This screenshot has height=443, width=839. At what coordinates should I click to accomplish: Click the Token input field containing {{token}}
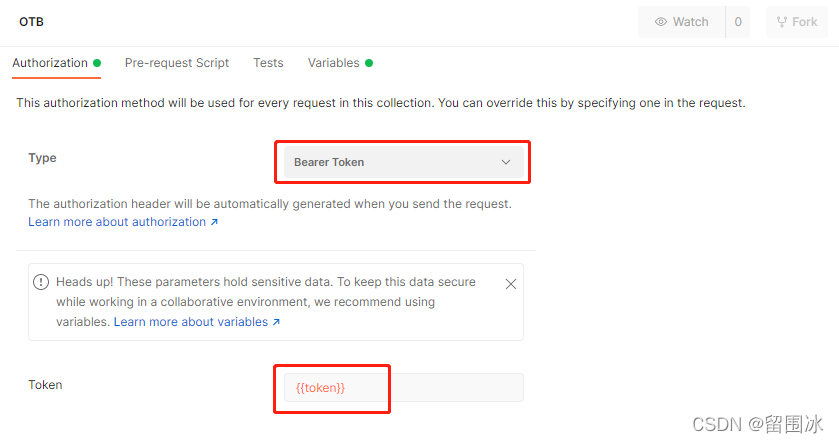click(403, 387)
